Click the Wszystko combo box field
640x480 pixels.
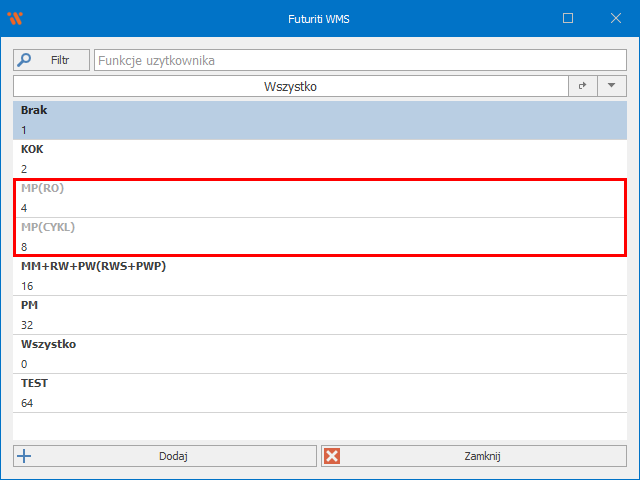(x=290, y=87)
